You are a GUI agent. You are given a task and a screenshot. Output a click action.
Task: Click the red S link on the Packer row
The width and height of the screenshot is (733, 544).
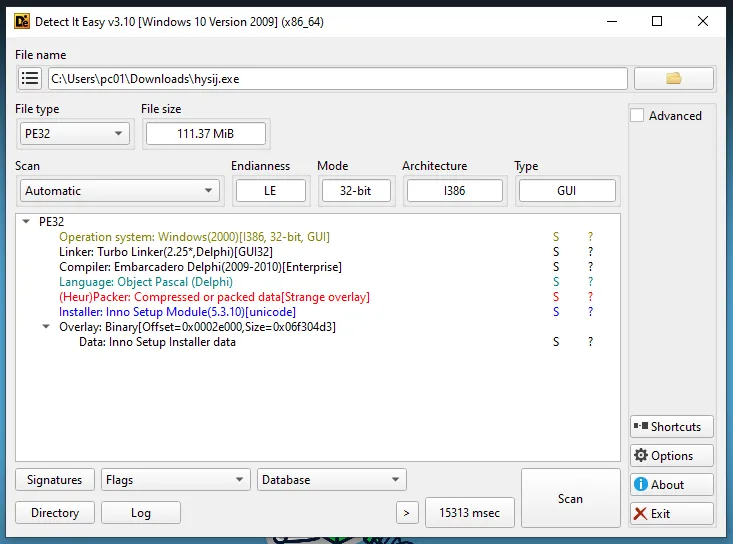point(556,297)
